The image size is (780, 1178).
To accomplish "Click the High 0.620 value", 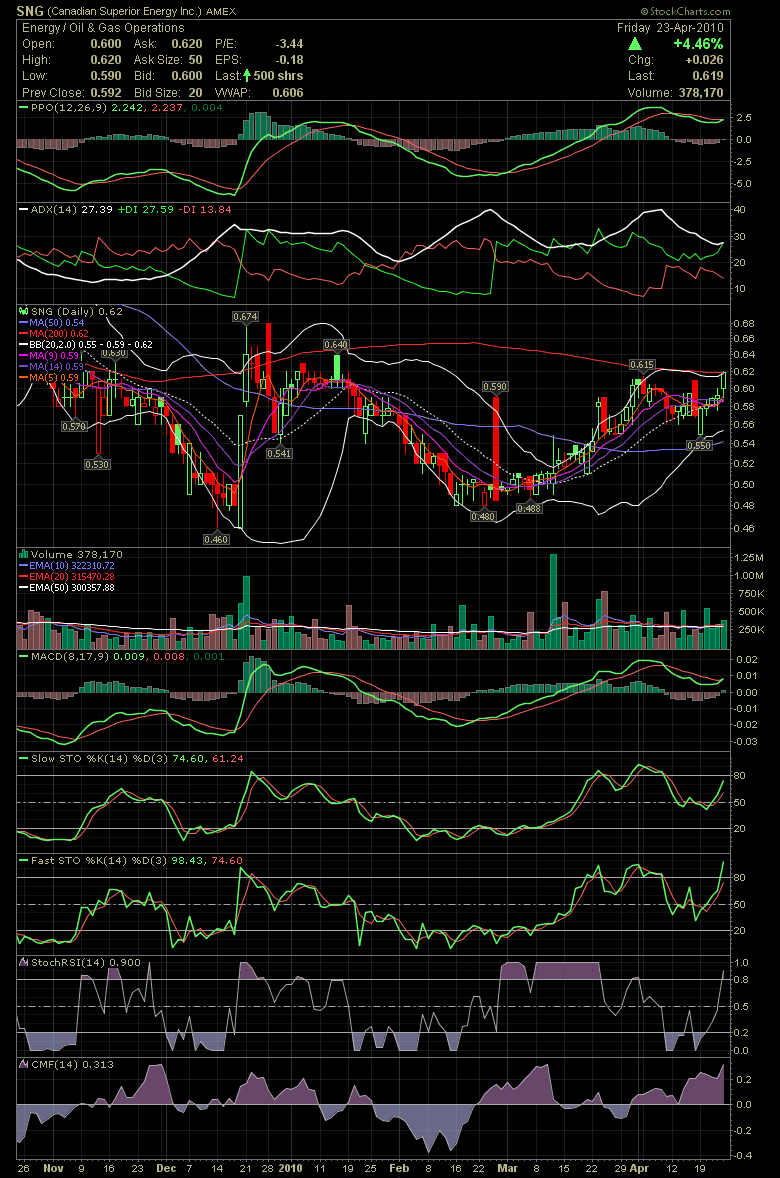I will tap(106, 60).
